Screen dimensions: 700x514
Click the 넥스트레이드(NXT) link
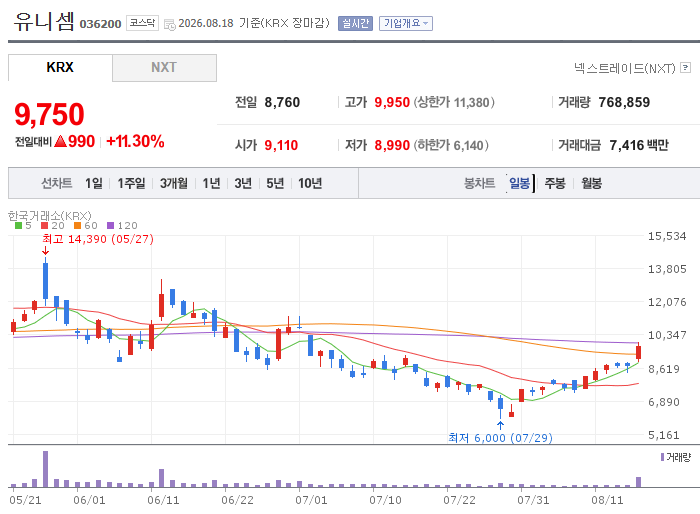(x=625, y=68)
